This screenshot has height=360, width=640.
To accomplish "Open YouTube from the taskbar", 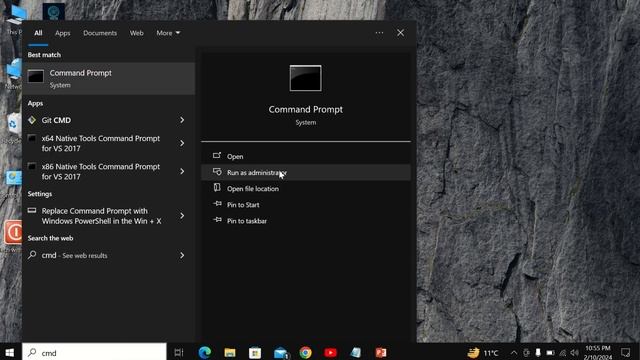I will tap(331, 353).
